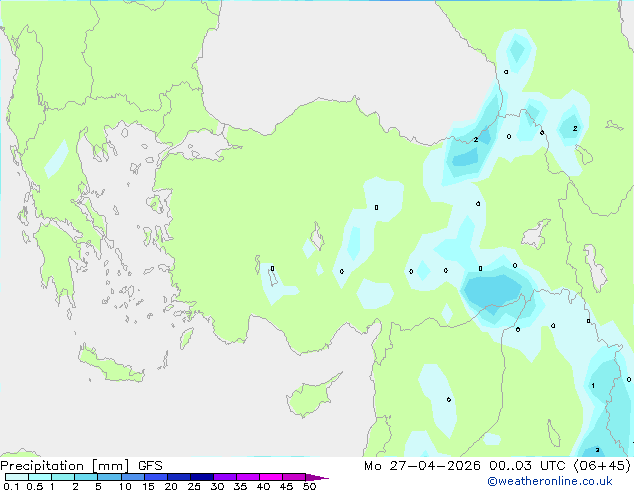The image size is (634, 490).
Task: Choose the 25–30 mm navy legend swatch
Action: [x=202, y=477]
